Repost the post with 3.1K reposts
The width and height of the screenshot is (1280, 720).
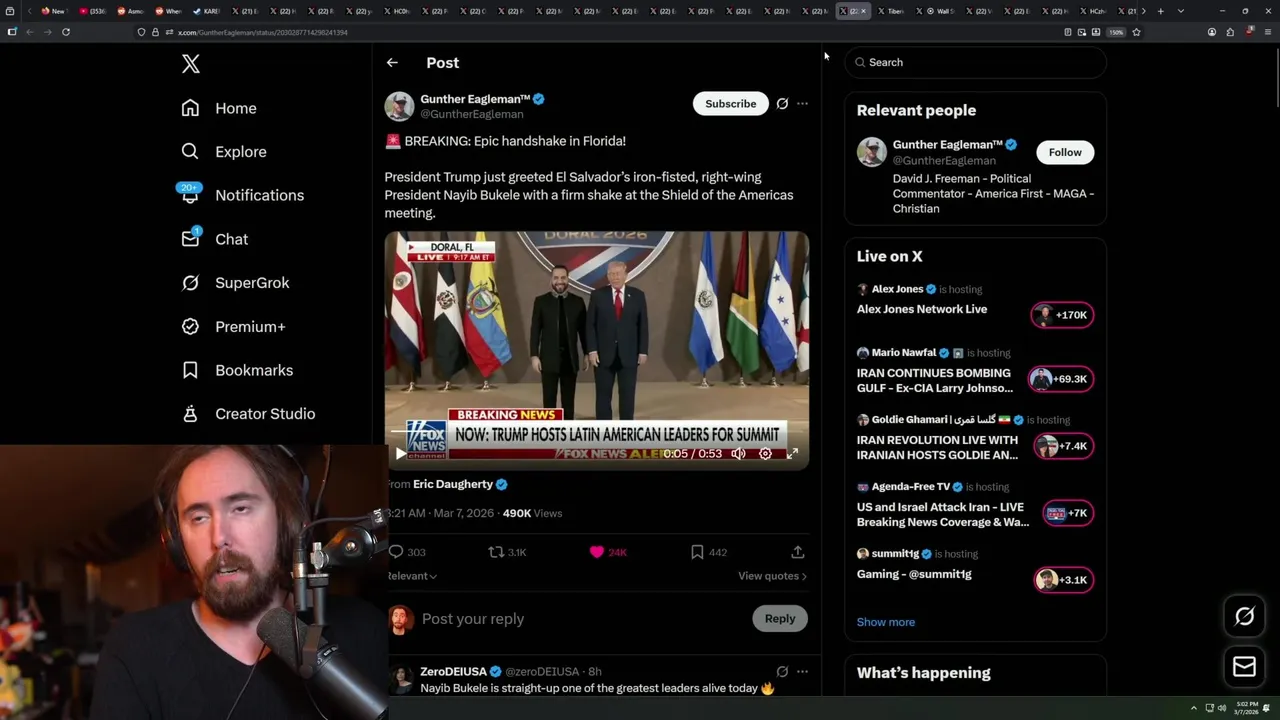[x=507, y=552]
